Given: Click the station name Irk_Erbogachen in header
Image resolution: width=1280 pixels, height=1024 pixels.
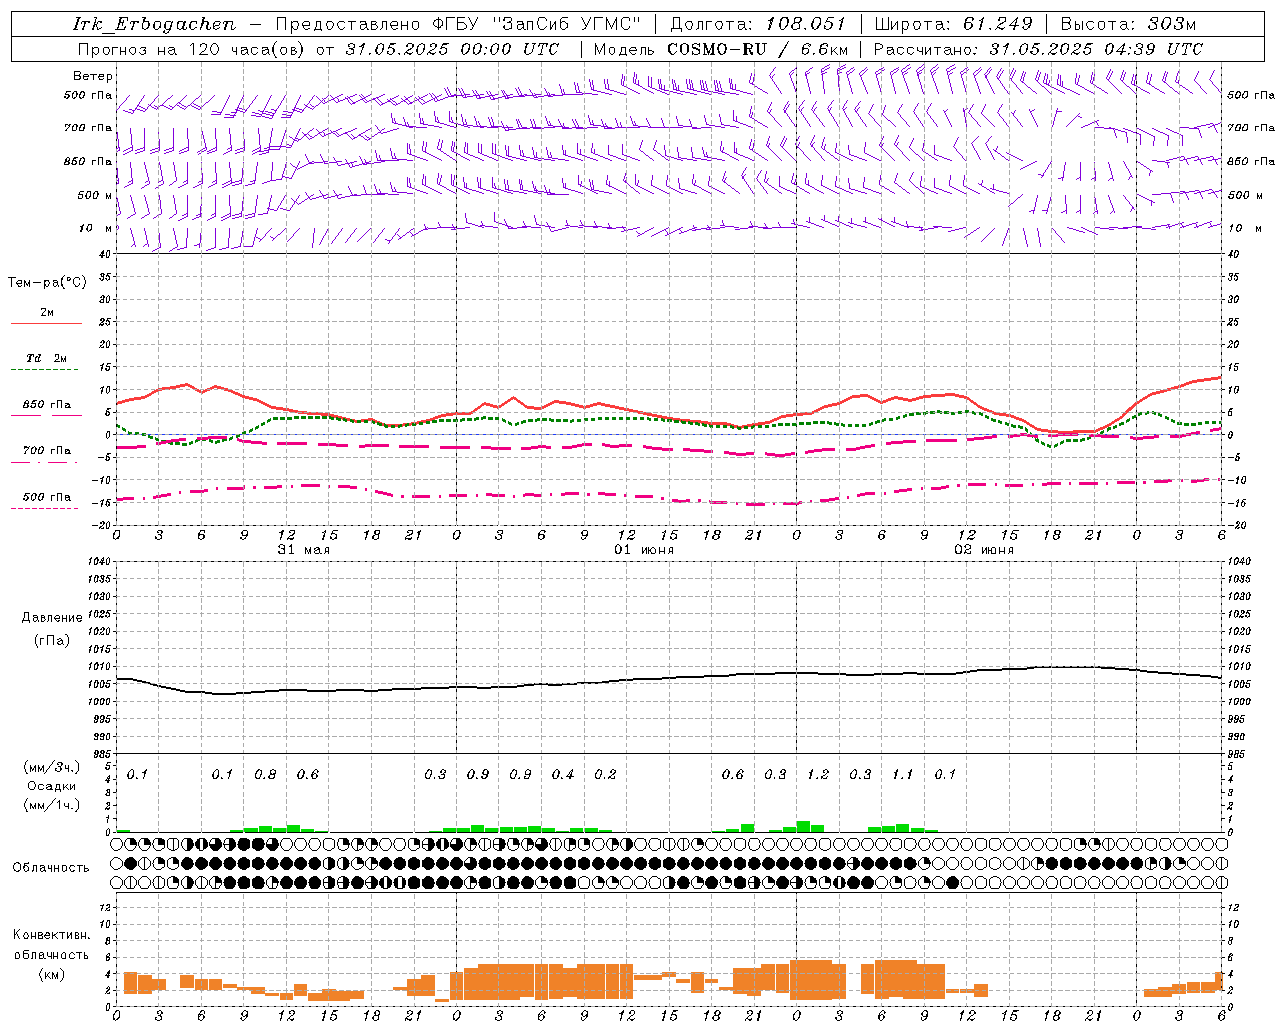Looking at the screenshot, I should 155,24.
